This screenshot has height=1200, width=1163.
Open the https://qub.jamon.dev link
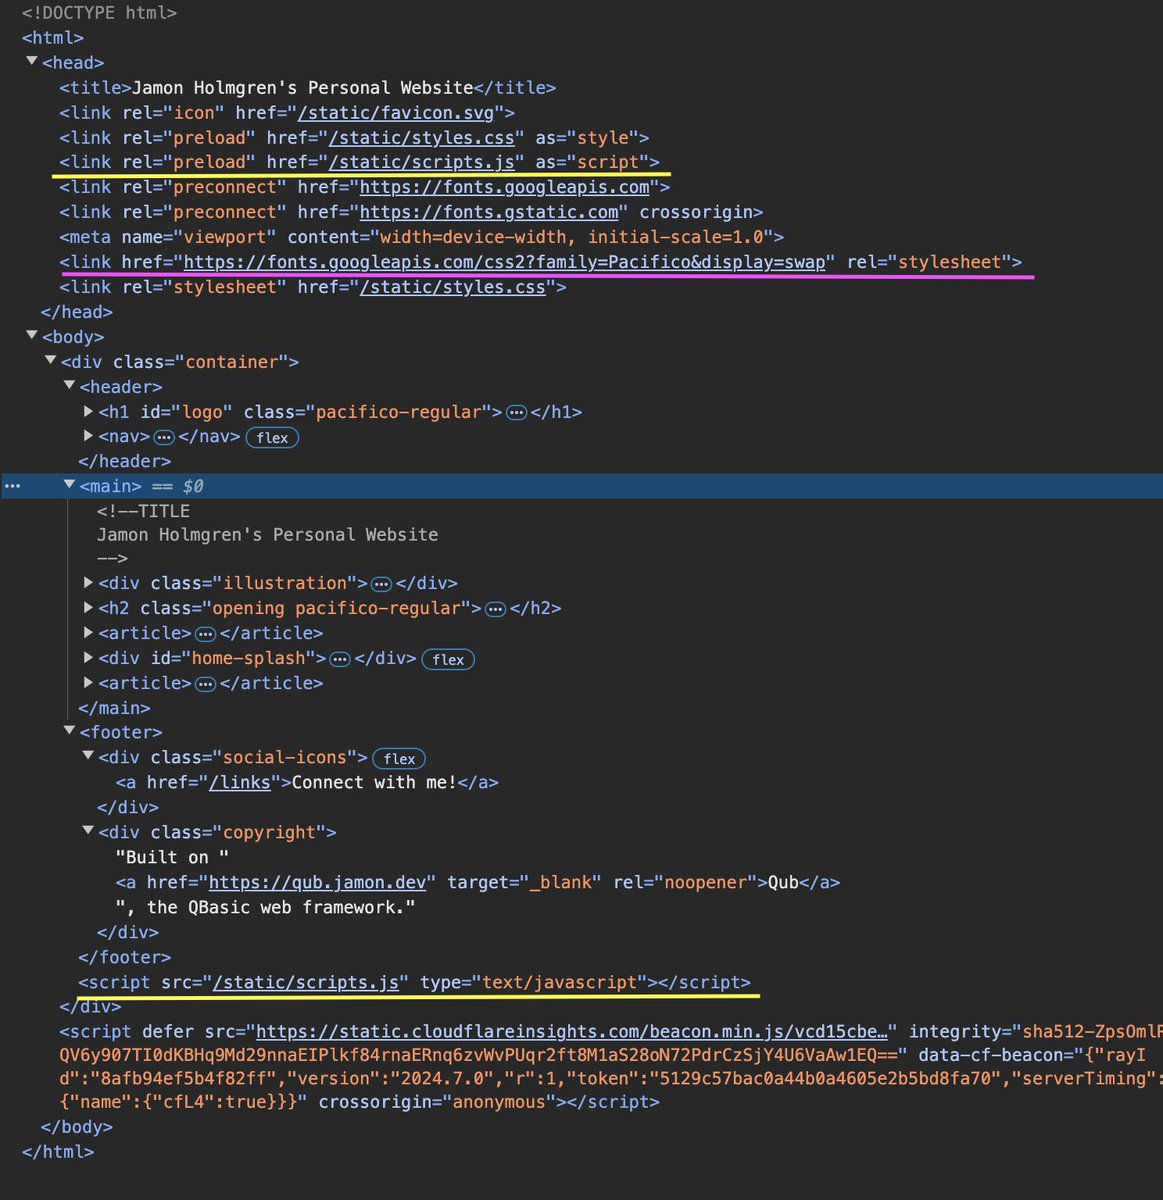click(317, 882)
